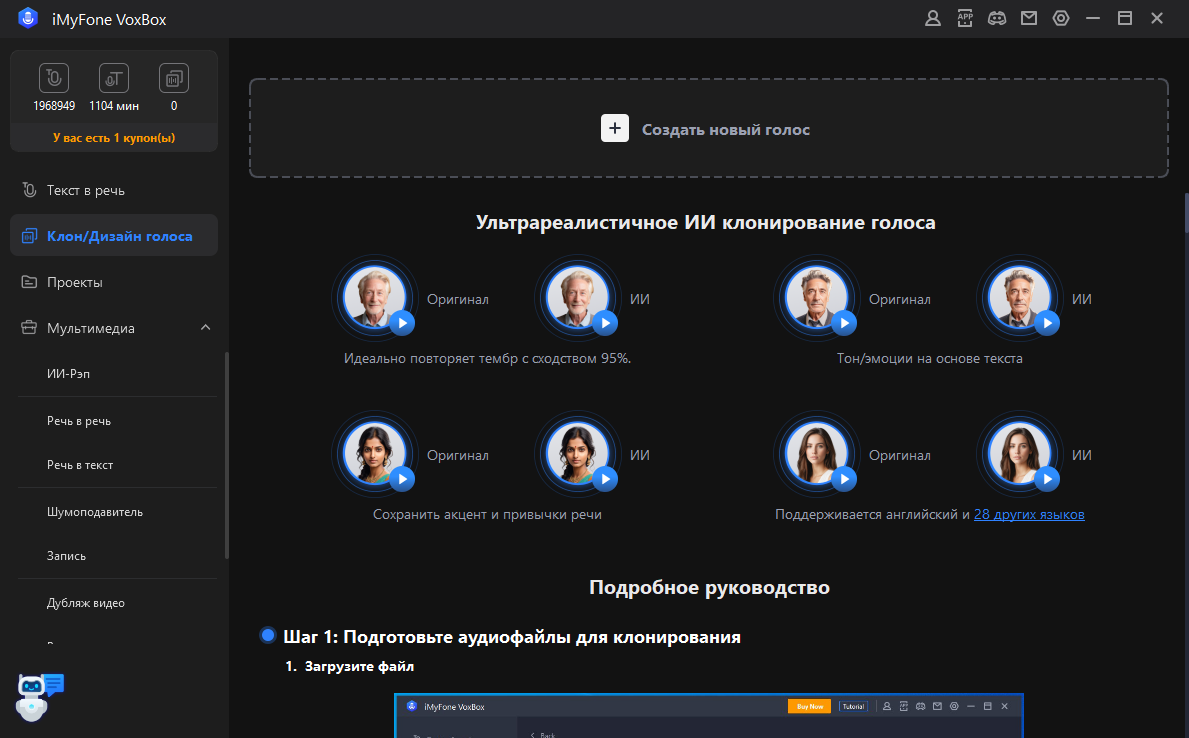Collapse the Мультимедиа section chevron

[x=205, y=328]
